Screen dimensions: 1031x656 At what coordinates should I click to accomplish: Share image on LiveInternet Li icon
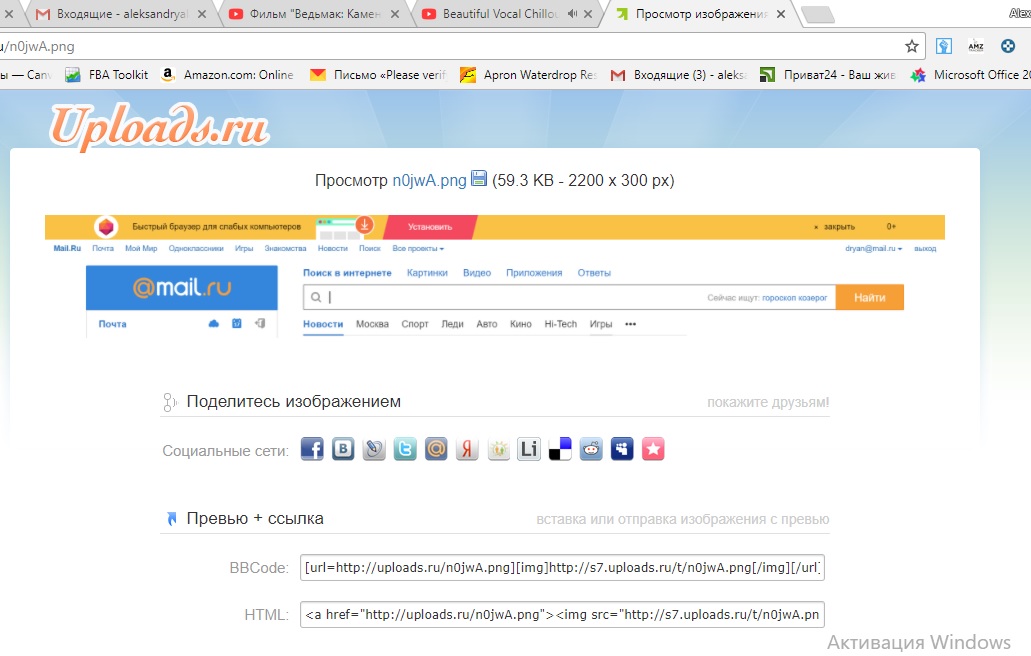point(529,449)
